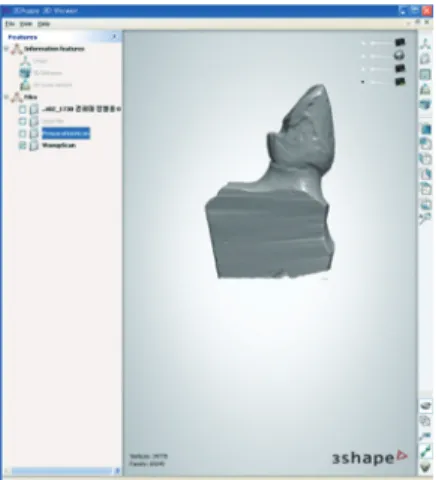
Task: Click the topmost black thumbnail in the viewport overlay
Action: click(x=400, y=42)
